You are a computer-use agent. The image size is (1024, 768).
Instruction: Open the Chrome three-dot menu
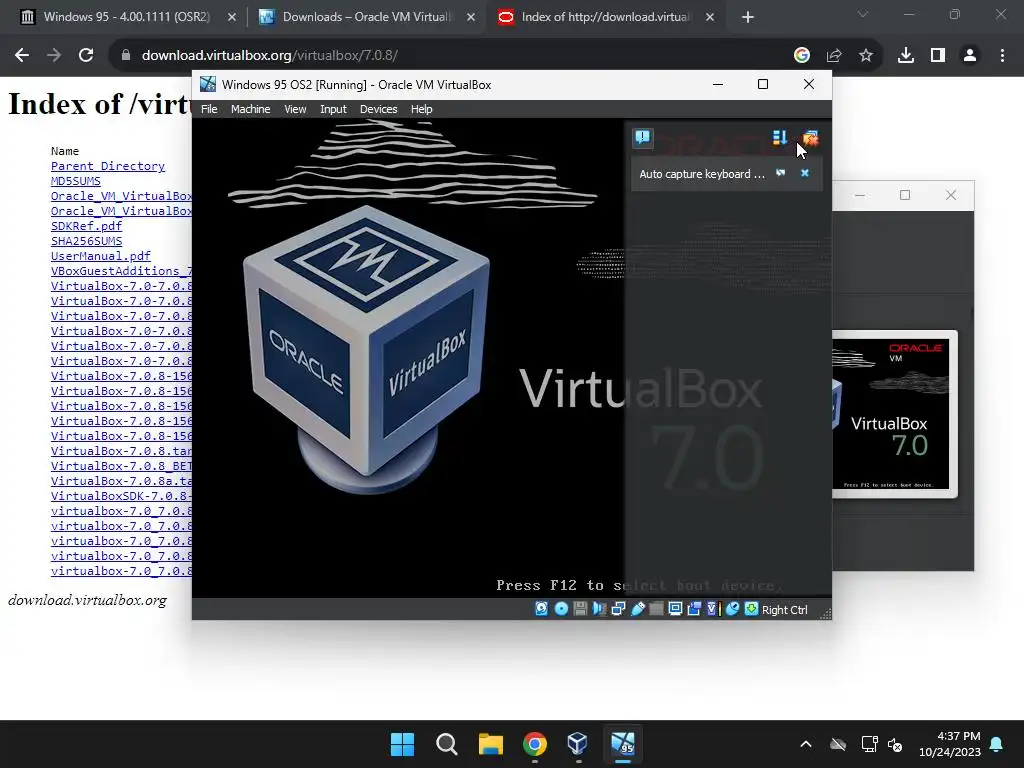coord(1002,56)
